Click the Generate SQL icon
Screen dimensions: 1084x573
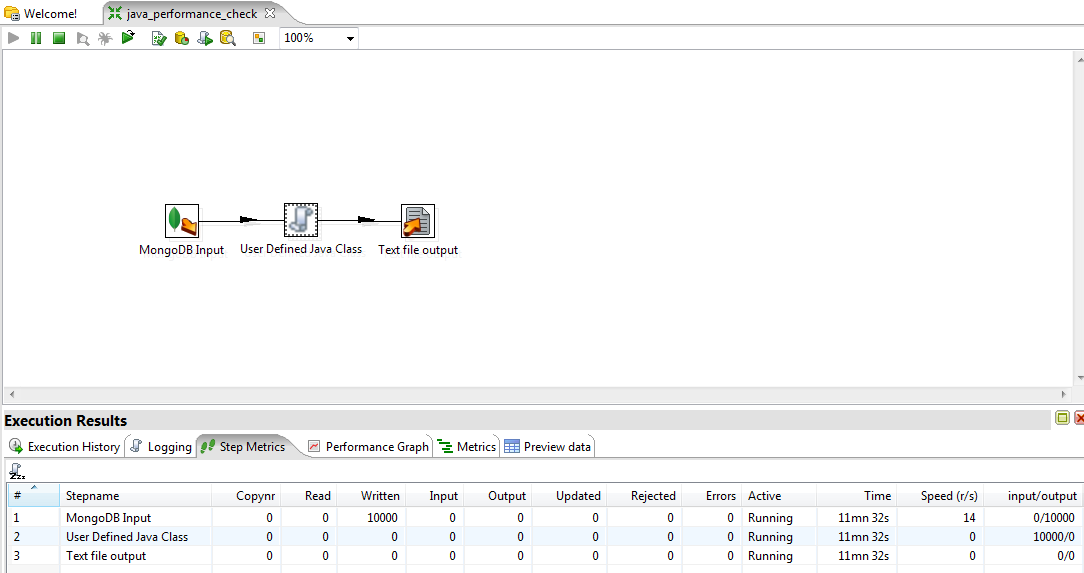coord(205,39)
